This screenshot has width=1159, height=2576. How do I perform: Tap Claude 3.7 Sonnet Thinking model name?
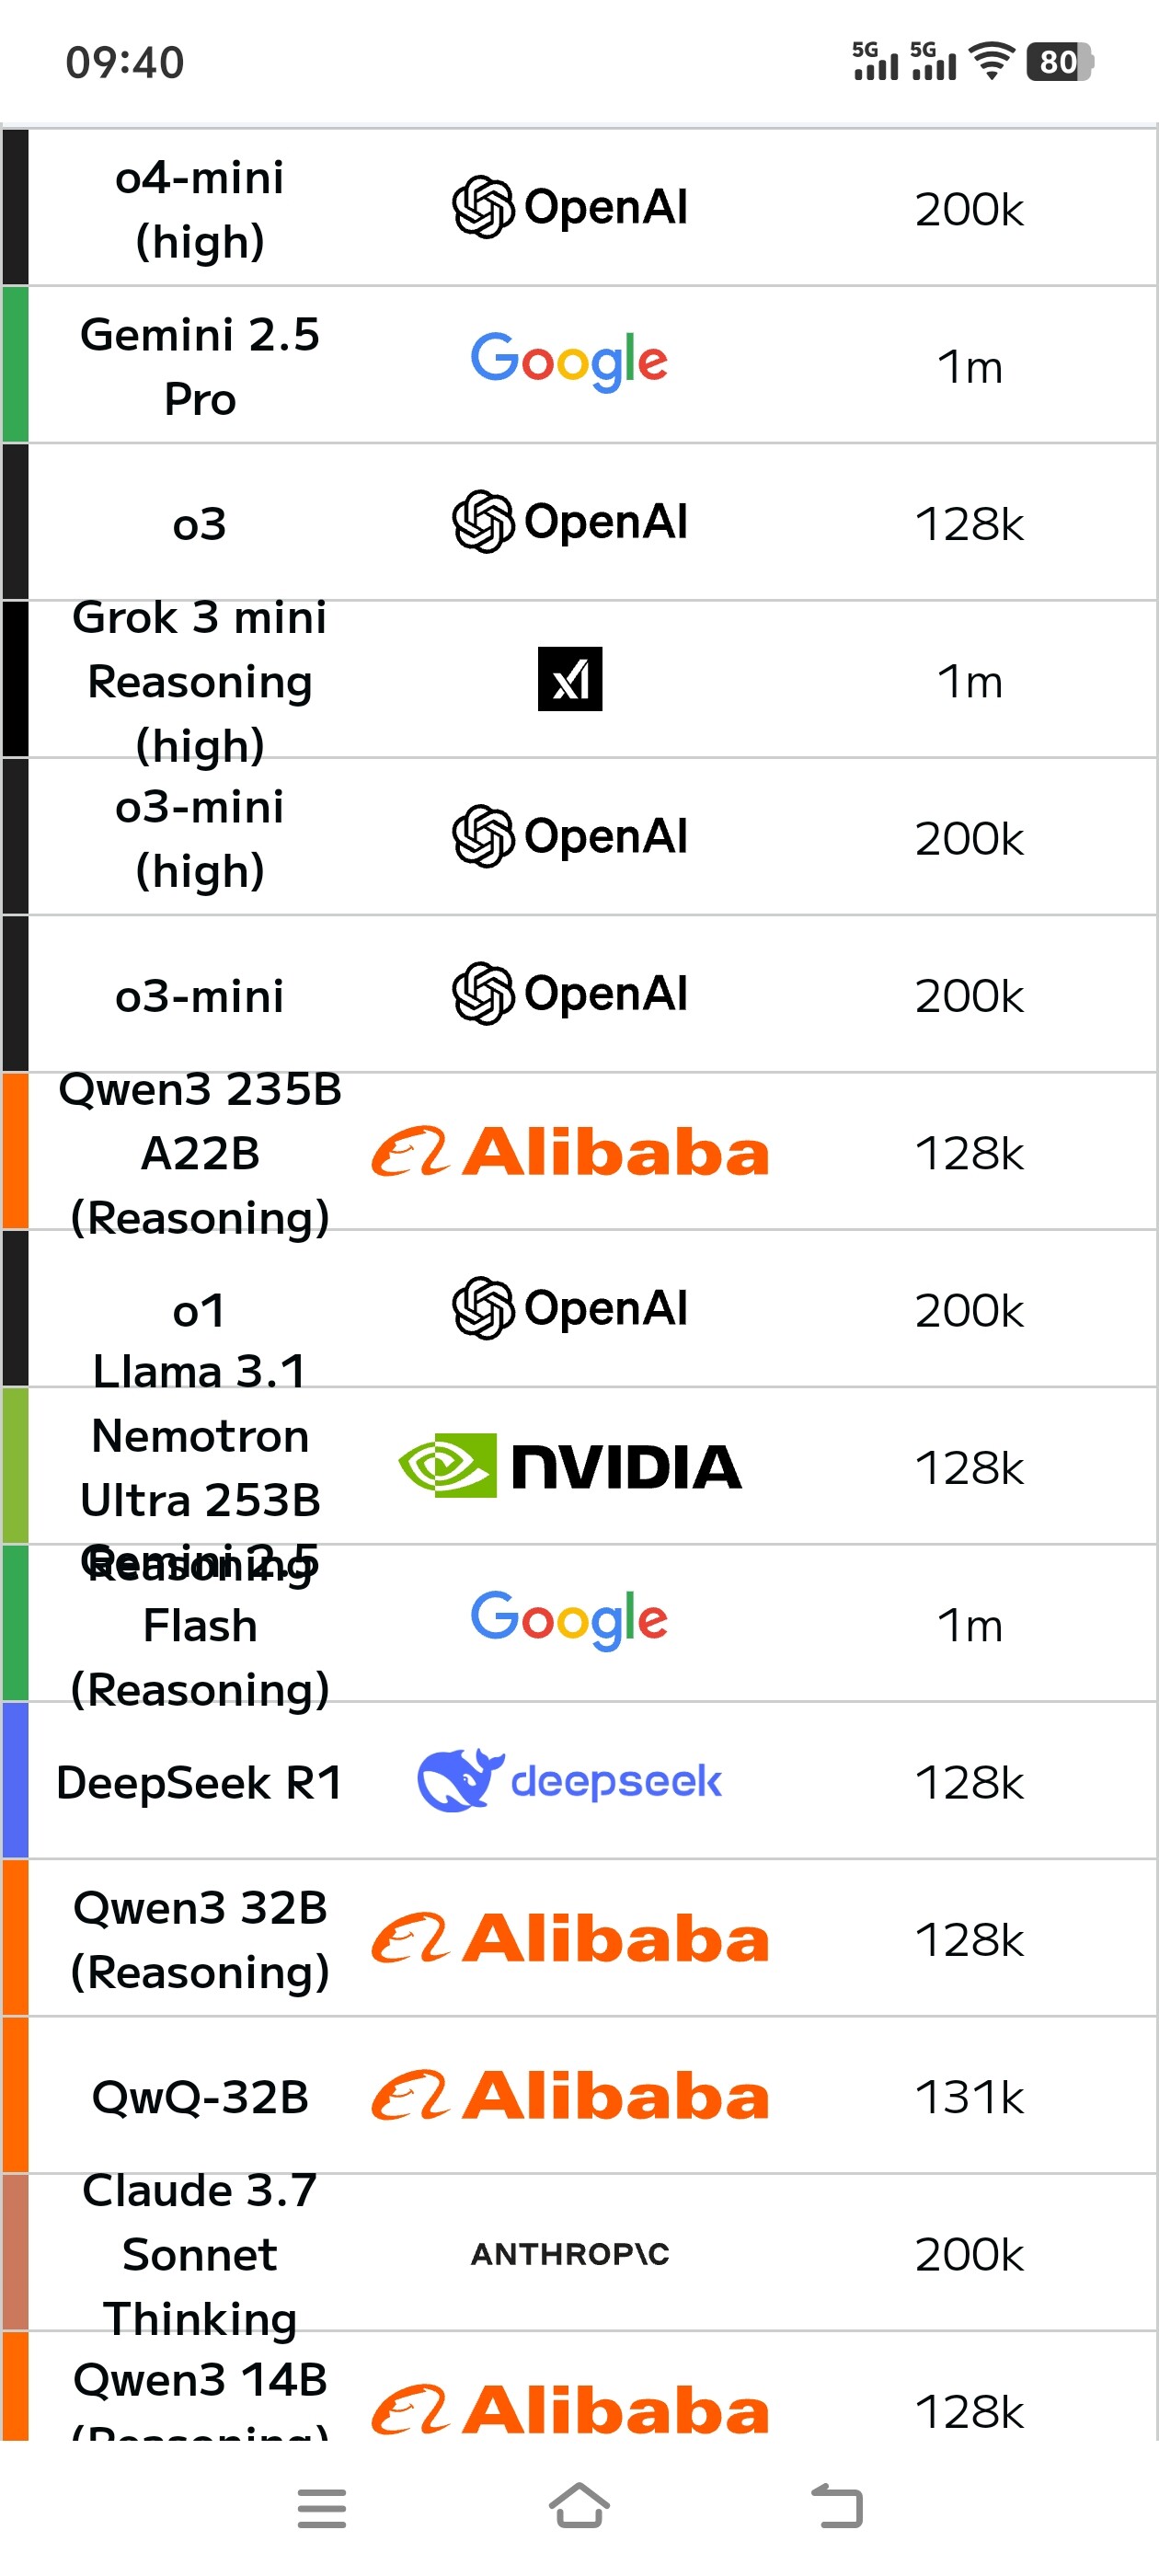click(200, 2254)
